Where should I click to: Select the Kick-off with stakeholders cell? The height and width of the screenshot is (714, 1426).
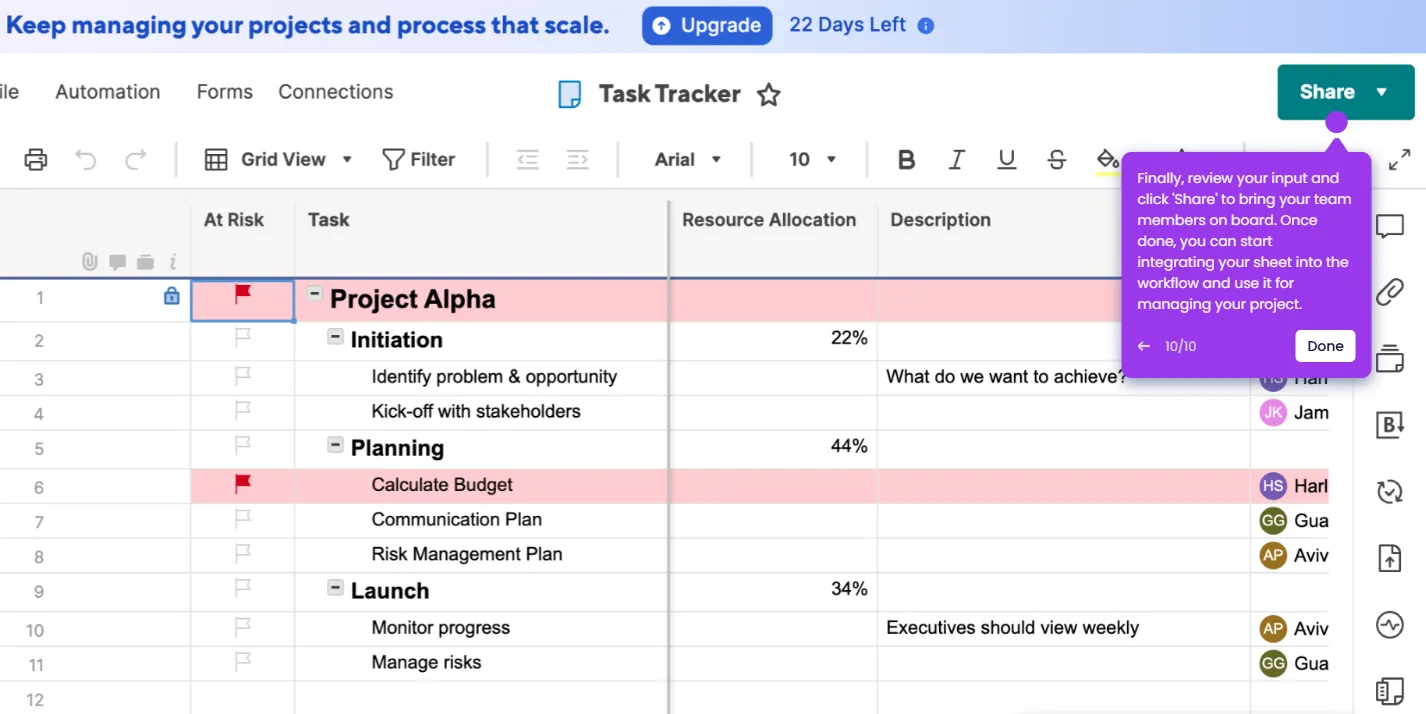pyautogui.click(x=476, y=412)
